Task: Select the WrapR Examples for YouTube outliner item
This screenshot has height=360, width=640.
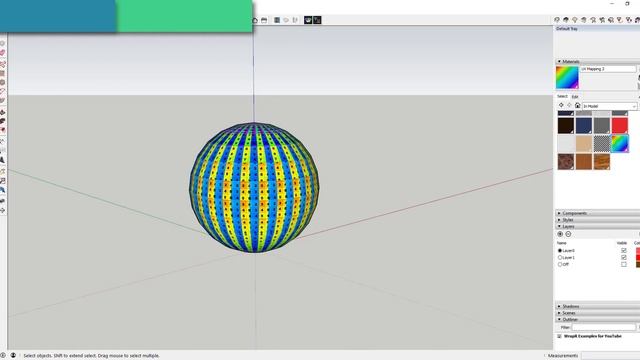Action: (593, 336)
